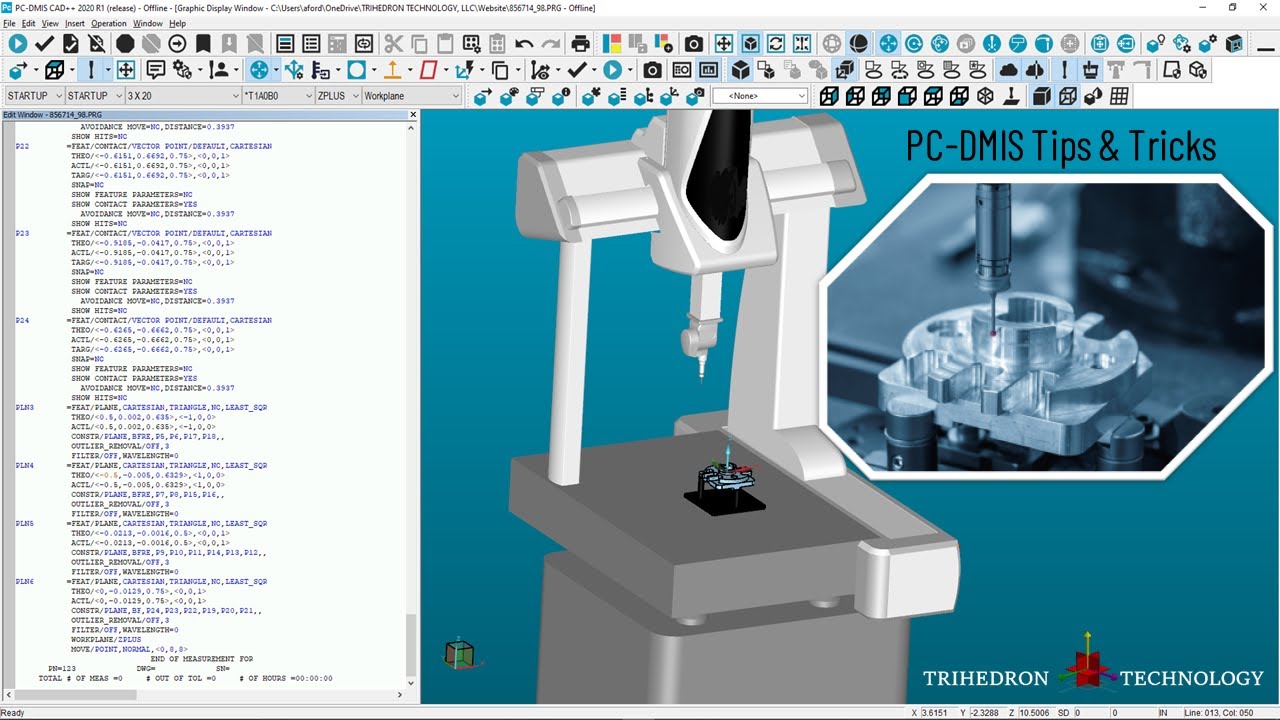Open the Operation menu
1280x720 pixels.
coord(109,23)
